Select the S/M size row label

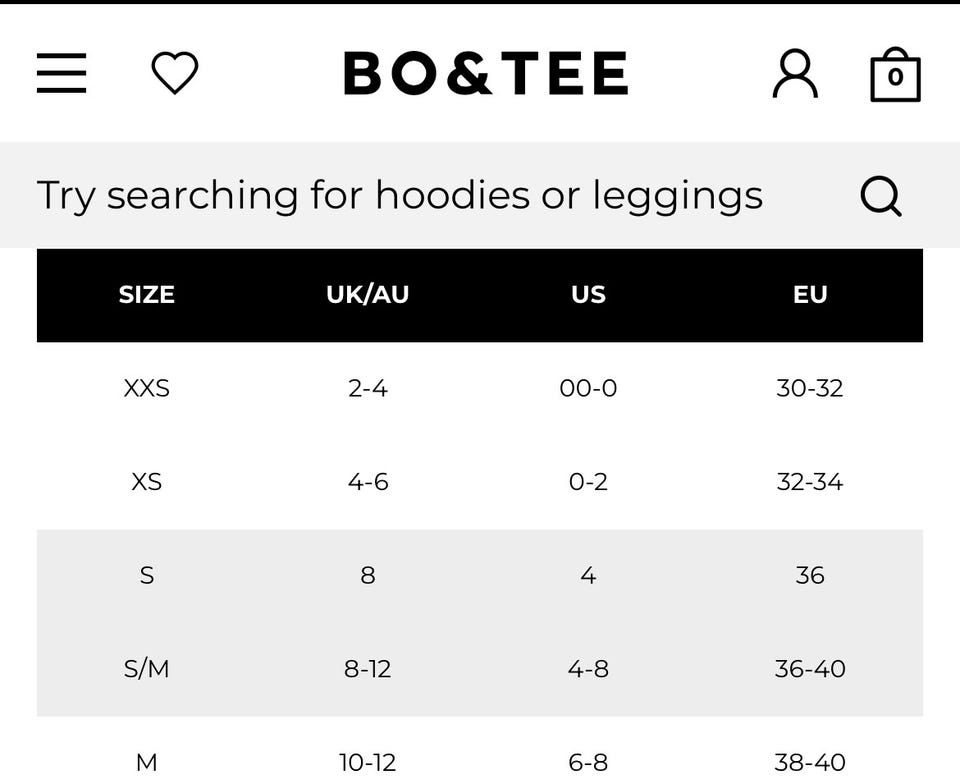click(147, 669)
